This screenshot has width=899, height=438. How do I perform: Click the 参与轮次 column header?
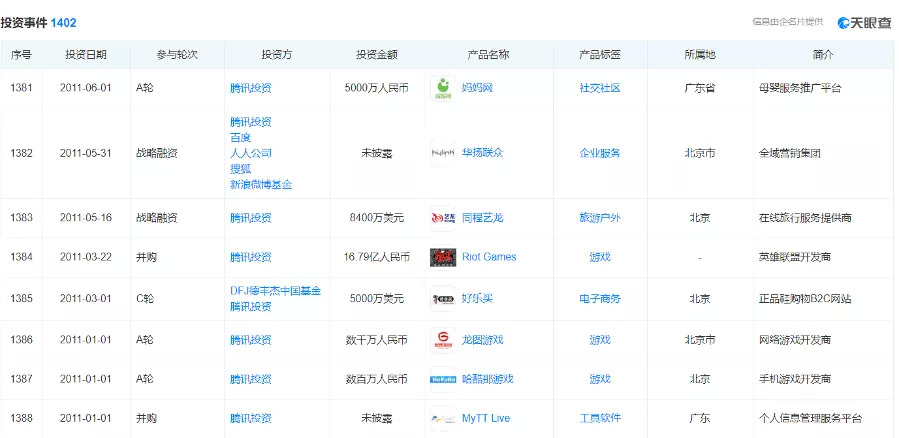click(x=177, y=55)
